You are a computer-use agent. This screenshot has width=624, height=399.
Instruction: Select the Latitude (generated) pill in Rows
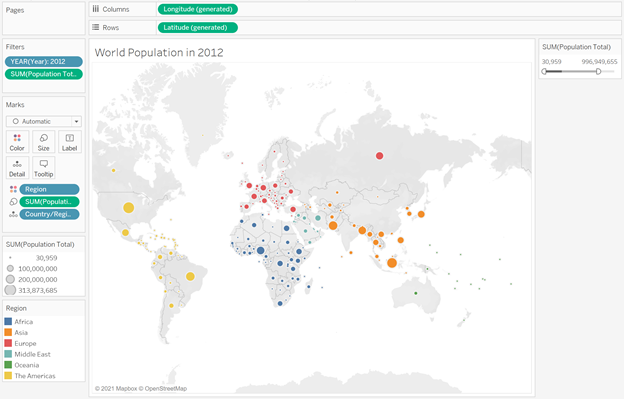coord(198,27)
